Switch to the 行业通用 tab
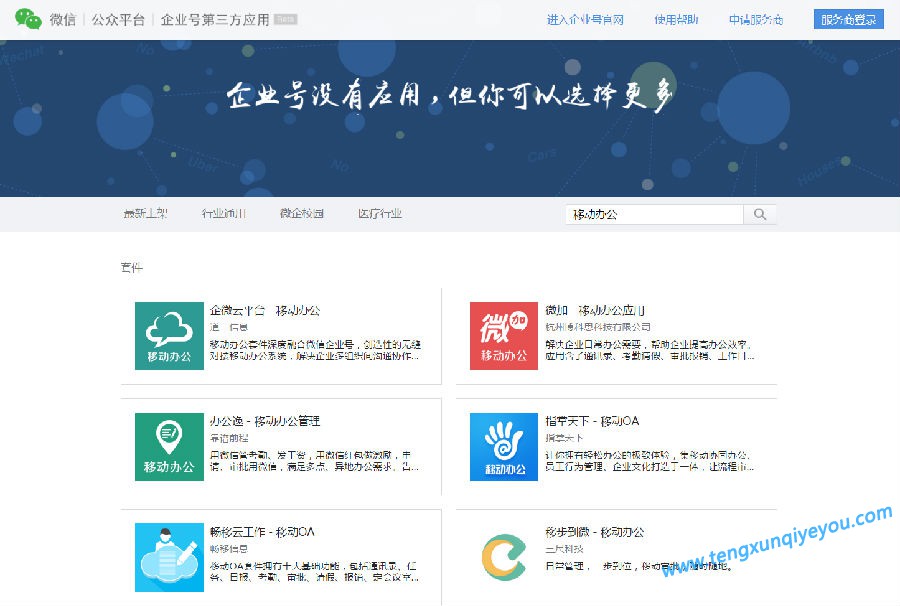 tap(223, 213)
